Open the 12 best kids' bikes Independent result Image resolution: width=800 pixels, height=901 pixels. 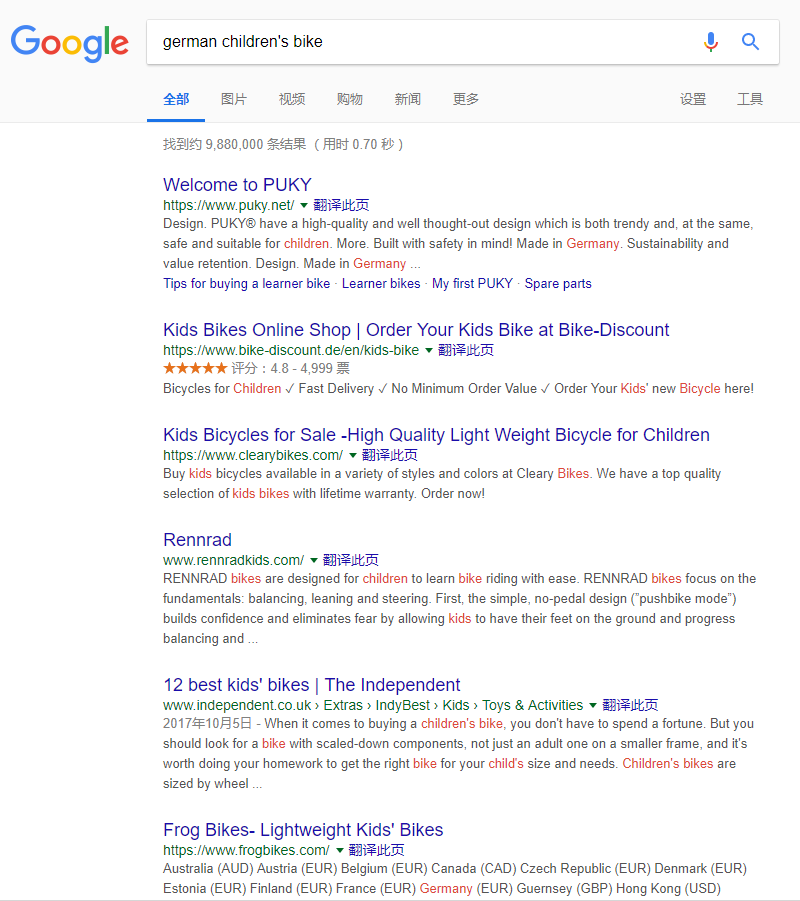click(311, 685)
